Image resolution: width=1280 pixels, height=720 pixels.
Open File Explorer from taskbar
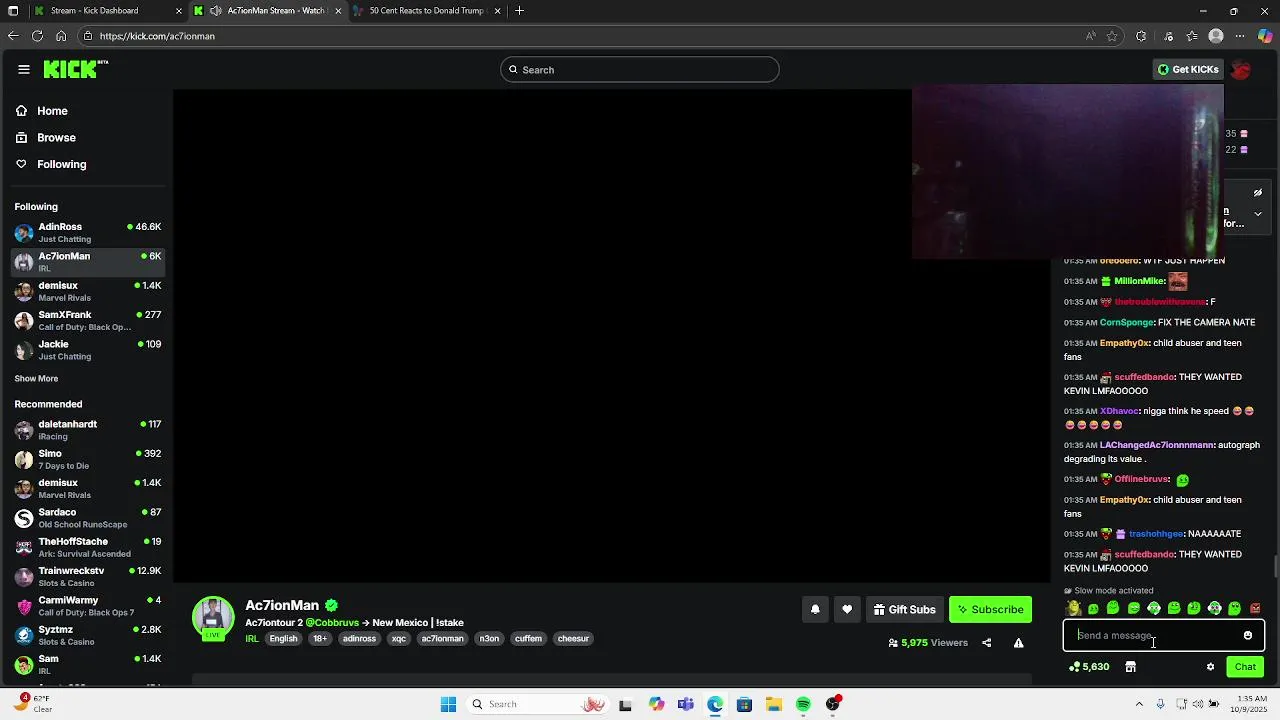tap(774, 704)
